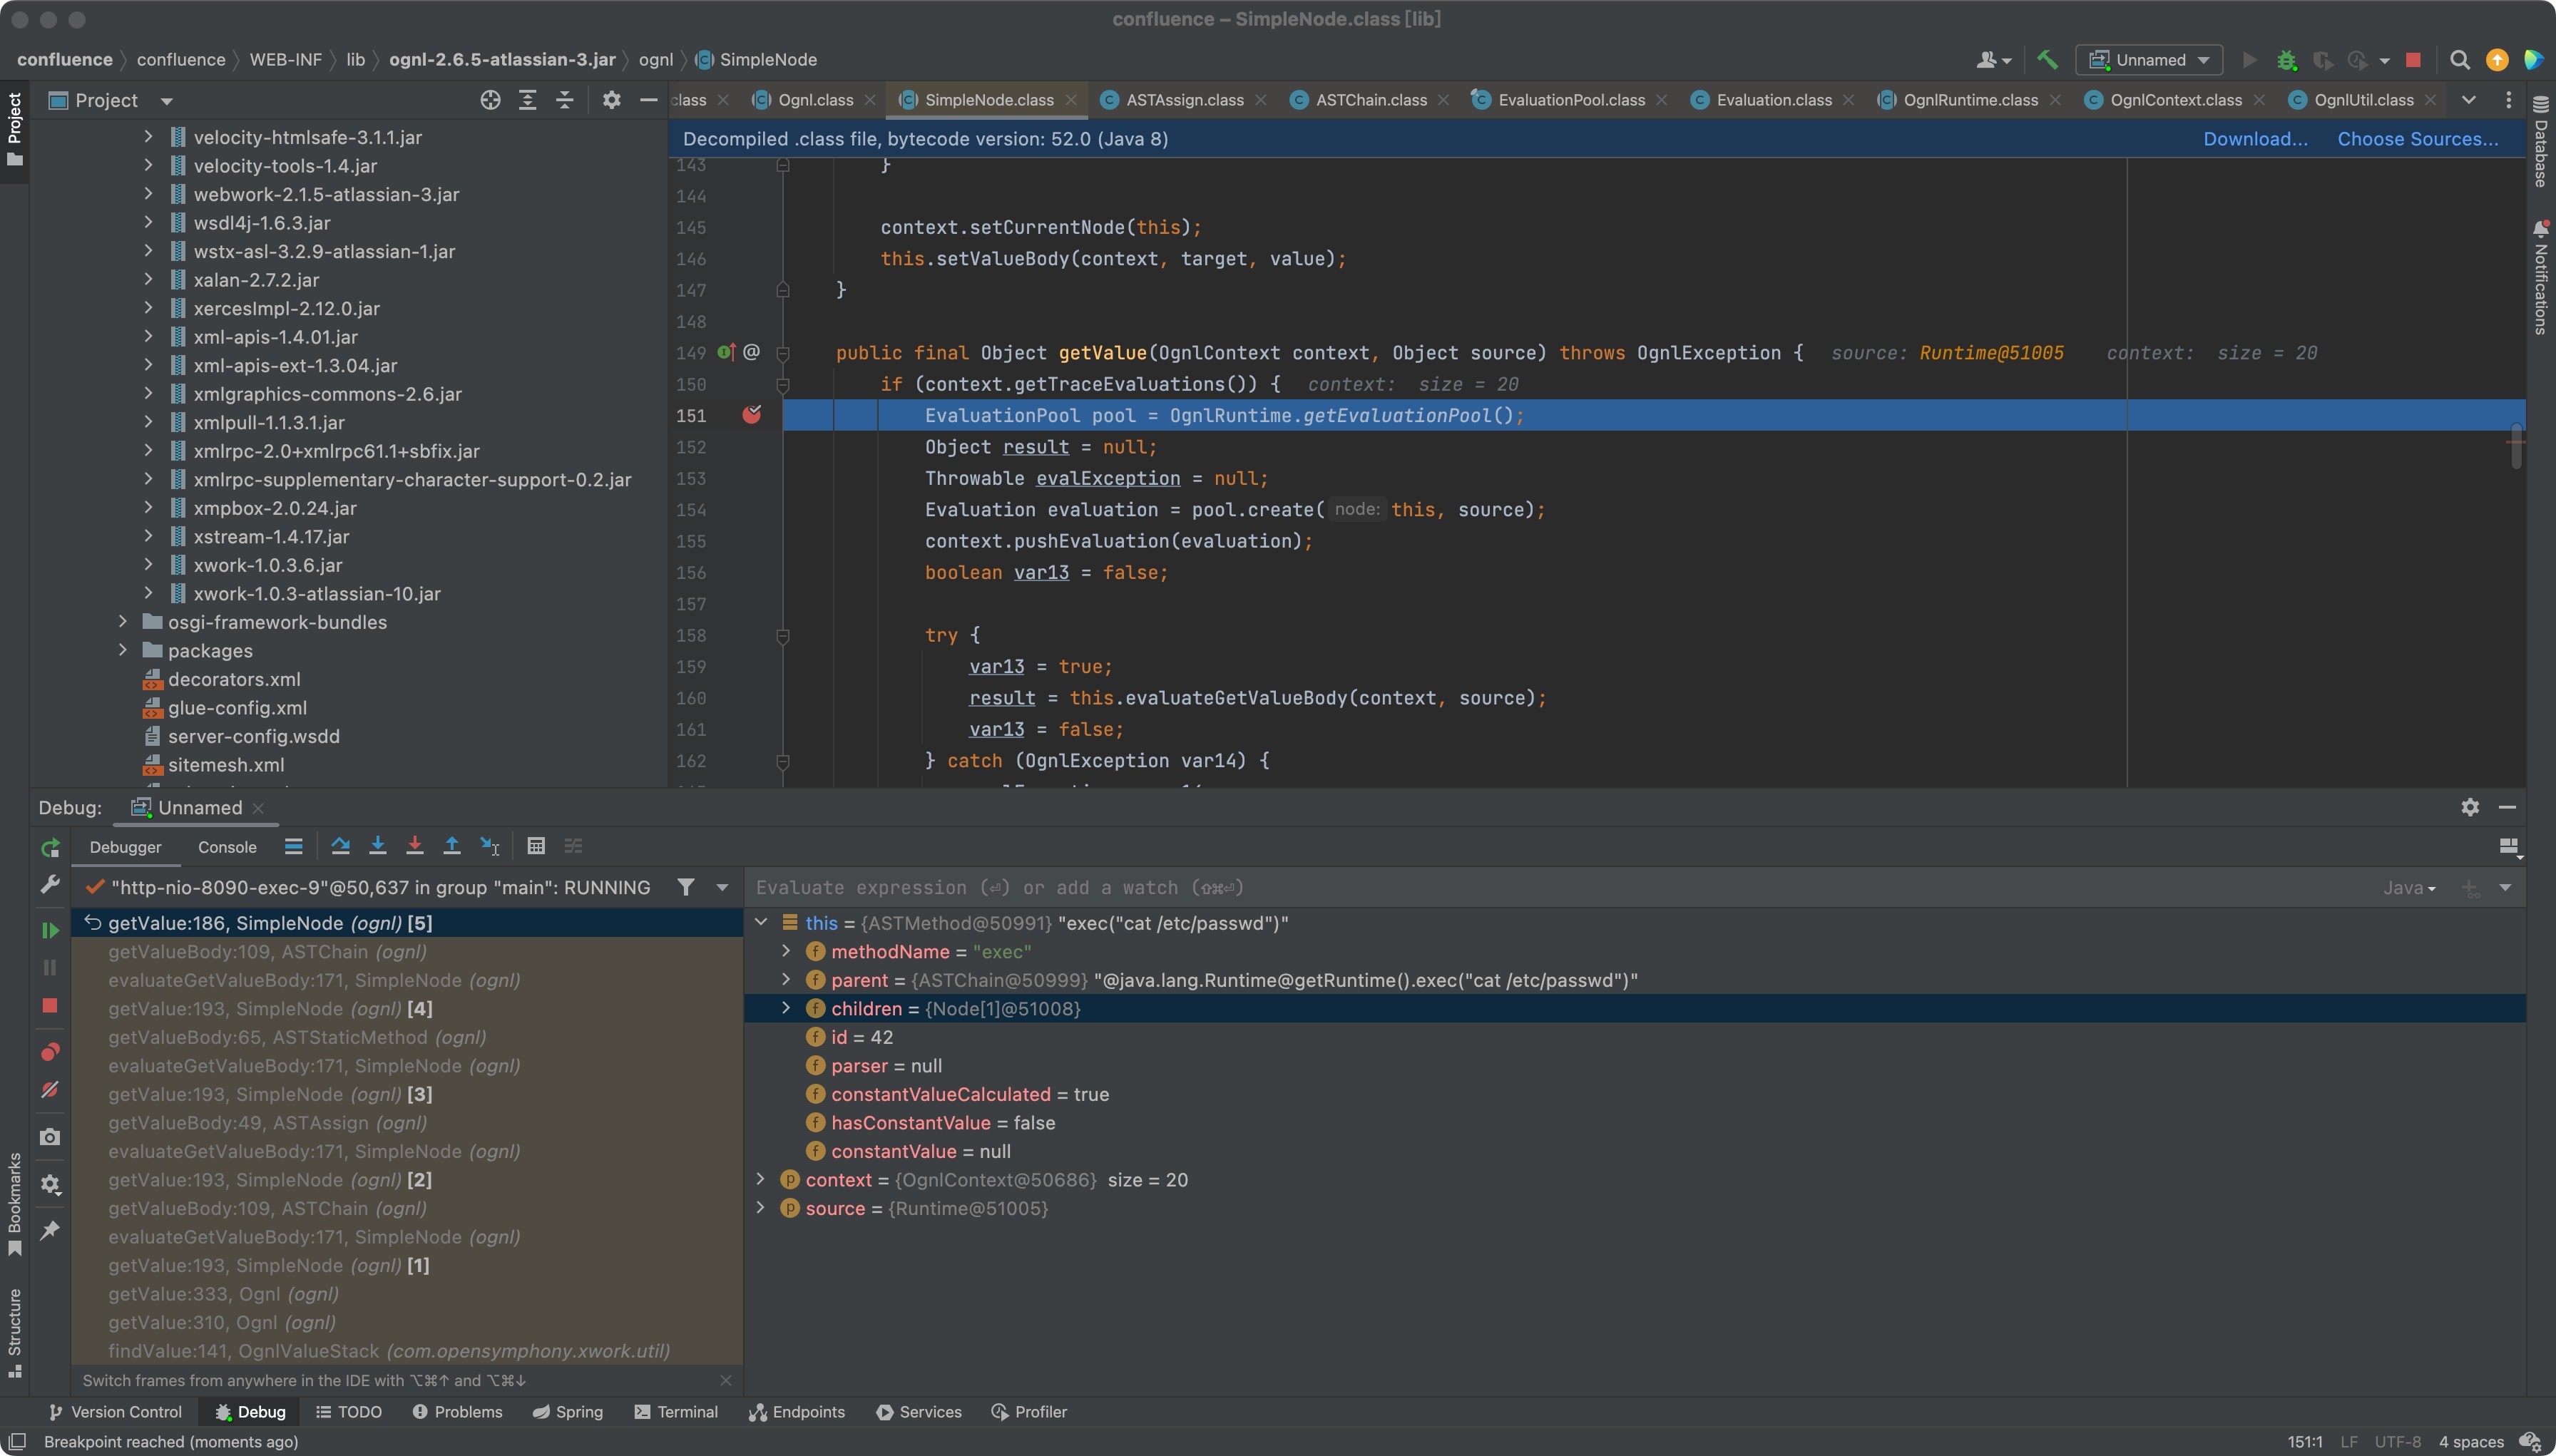Click the Evaluate expression input field
2556x1456 pixels.
click(1560, 888)
